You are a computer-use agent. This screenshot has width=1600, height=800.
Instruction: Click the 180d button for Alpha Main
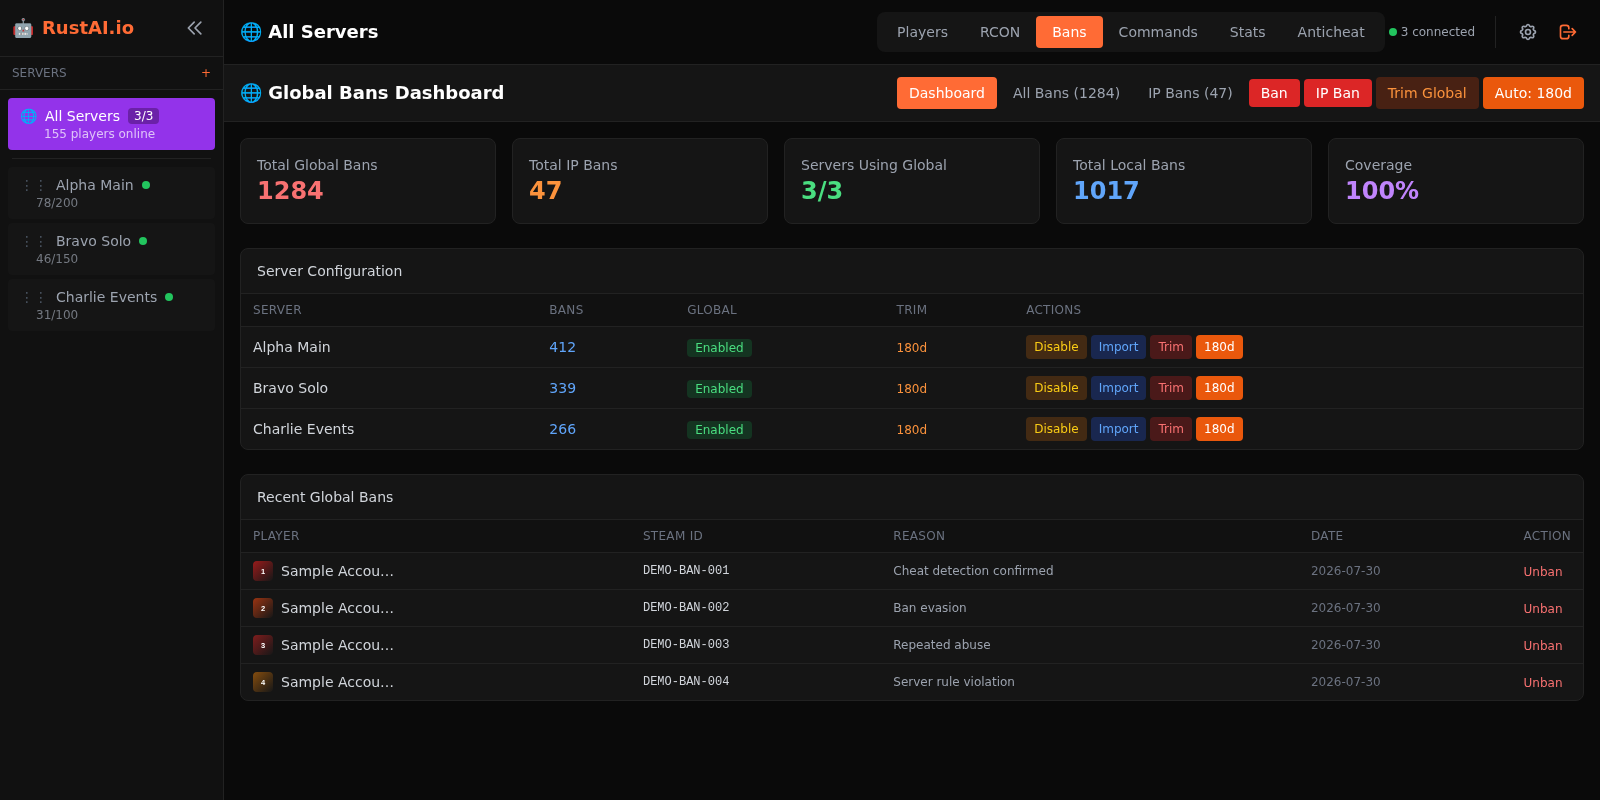pos(1219,347)
